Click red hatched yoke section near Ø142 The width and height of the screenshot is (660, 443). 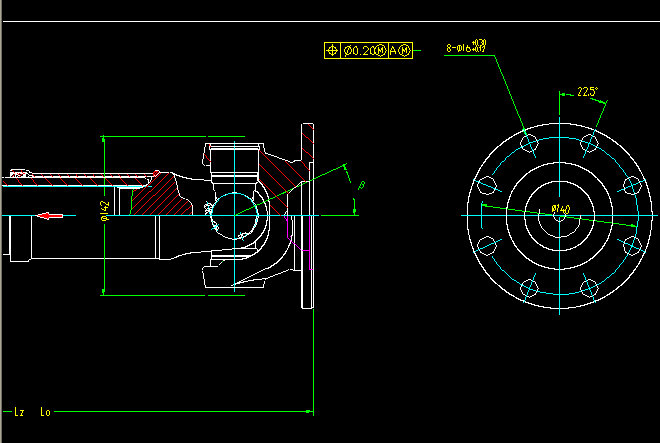(x=157, y=198)
